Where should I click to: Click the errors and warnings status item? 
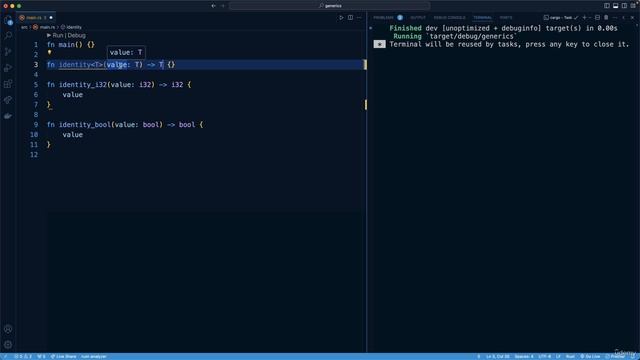23,356
